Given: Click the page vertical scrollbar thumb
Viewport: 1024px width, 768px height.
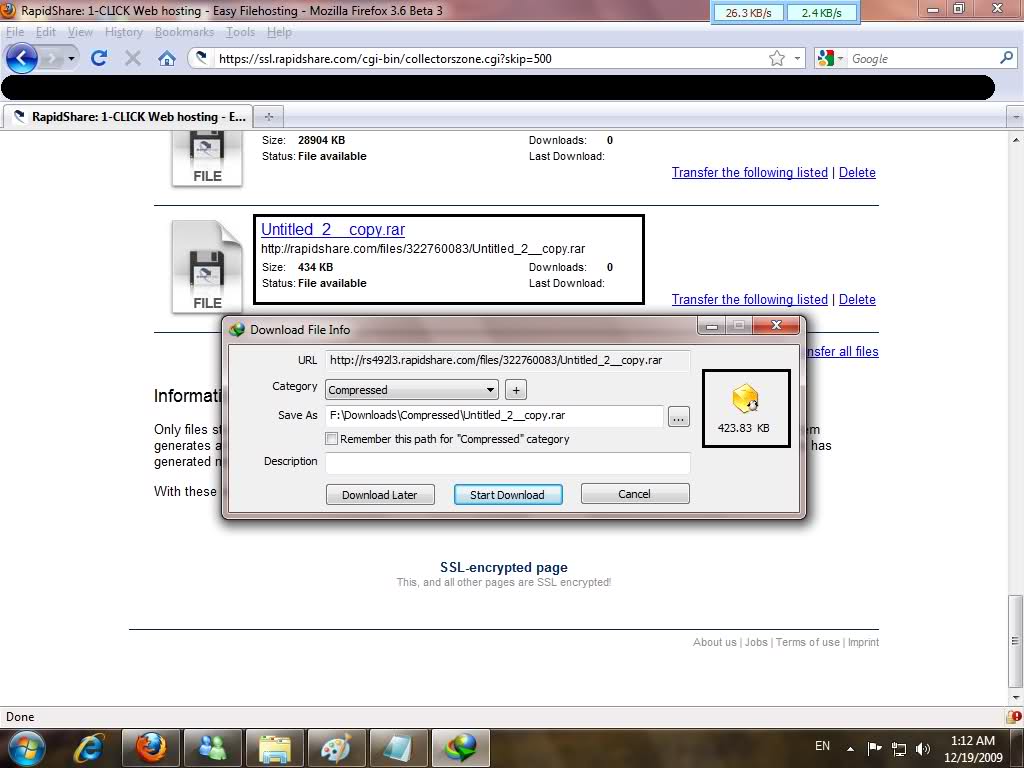Looking at the screenshot, I should [1016, 641].
